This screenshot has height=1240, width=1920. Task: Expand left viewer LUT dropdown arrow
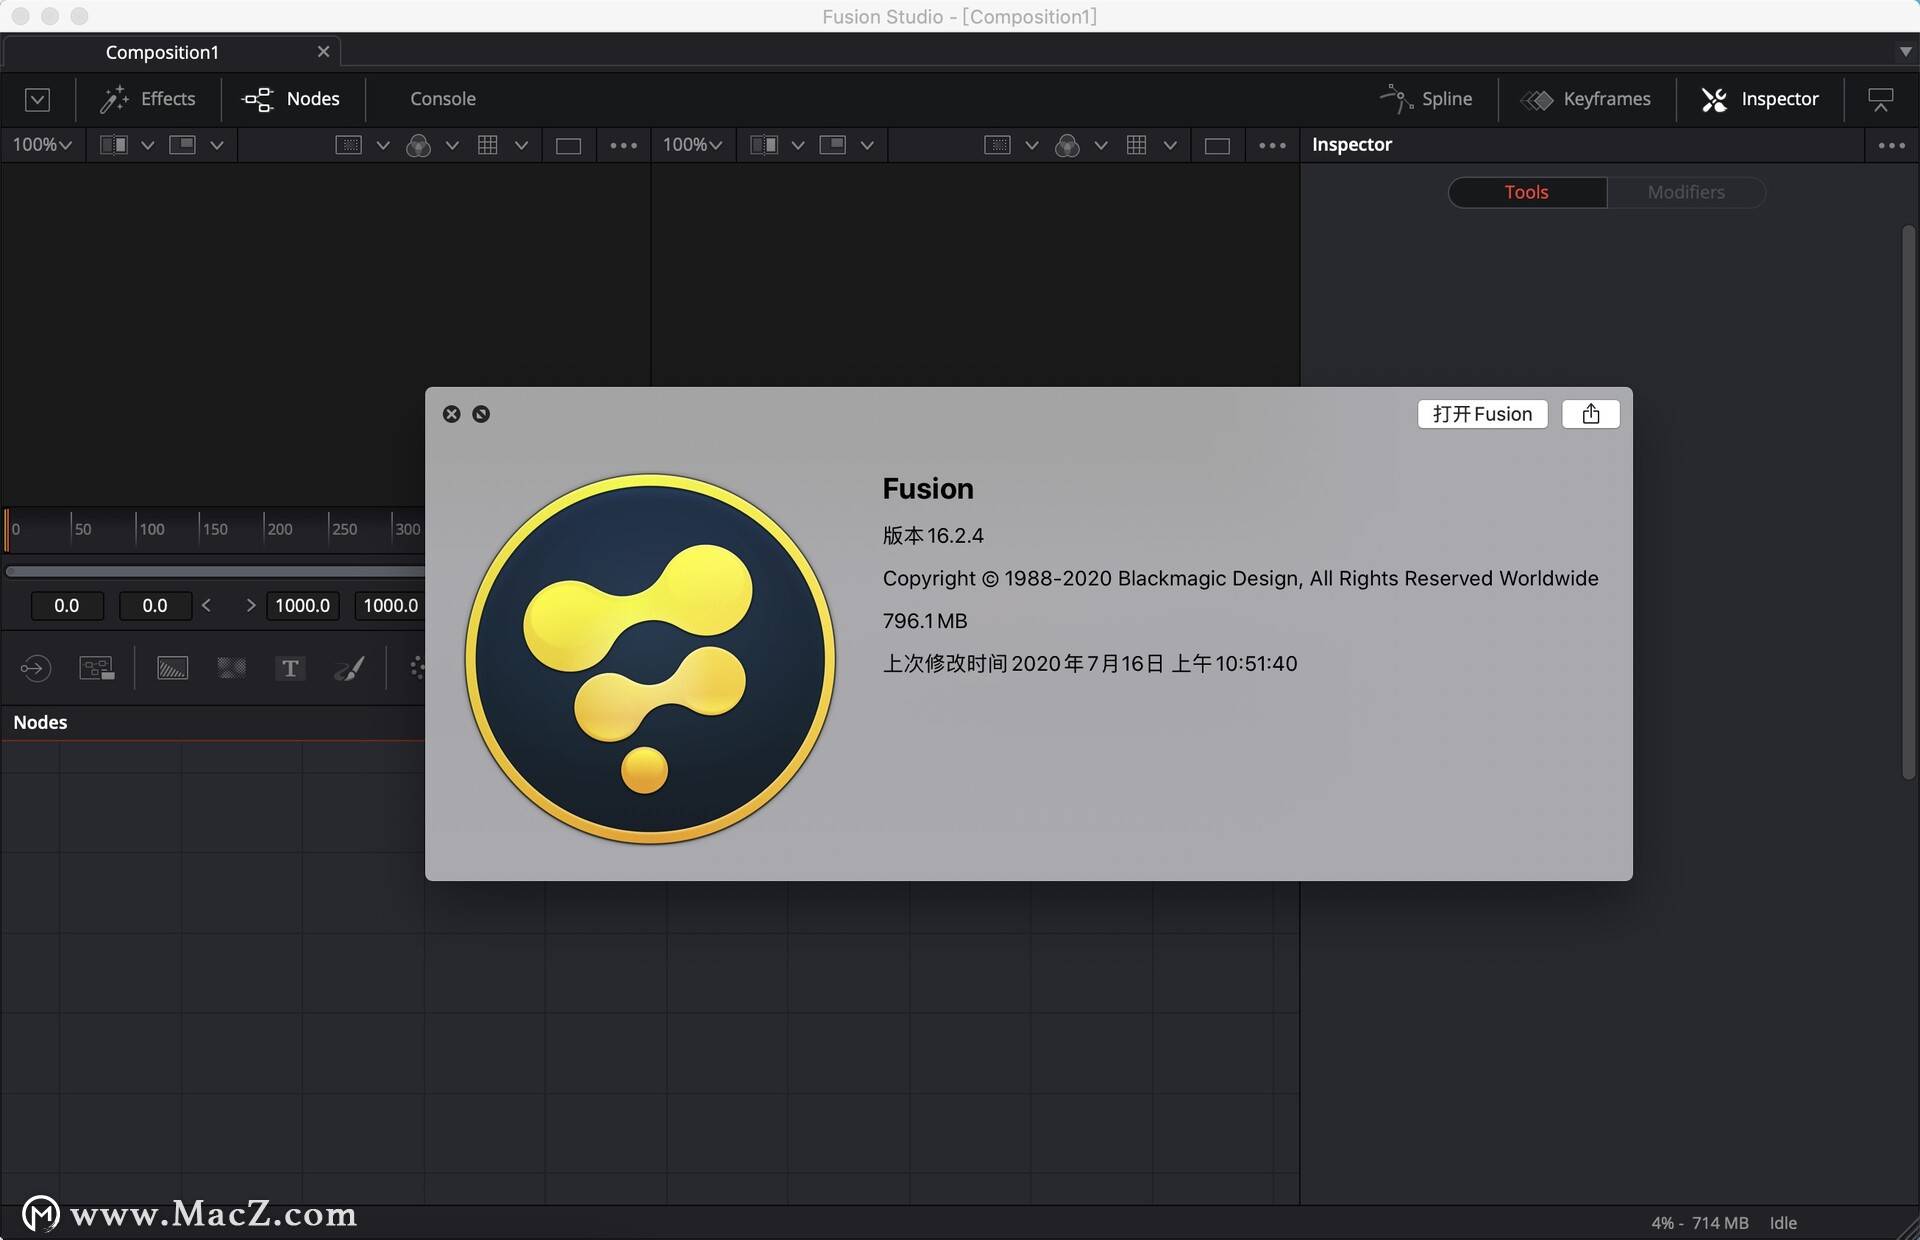click(x=521, y=146)
